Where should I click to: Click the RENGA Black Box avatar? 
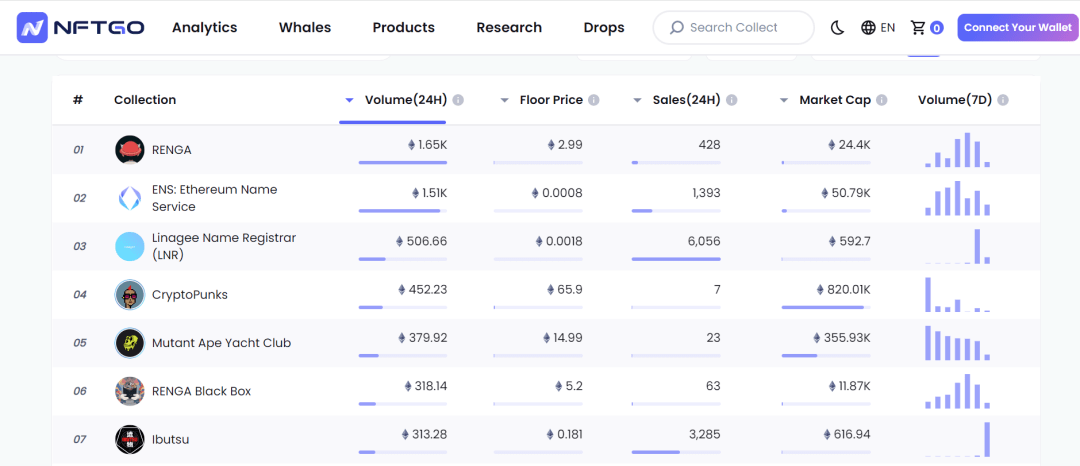129,391
